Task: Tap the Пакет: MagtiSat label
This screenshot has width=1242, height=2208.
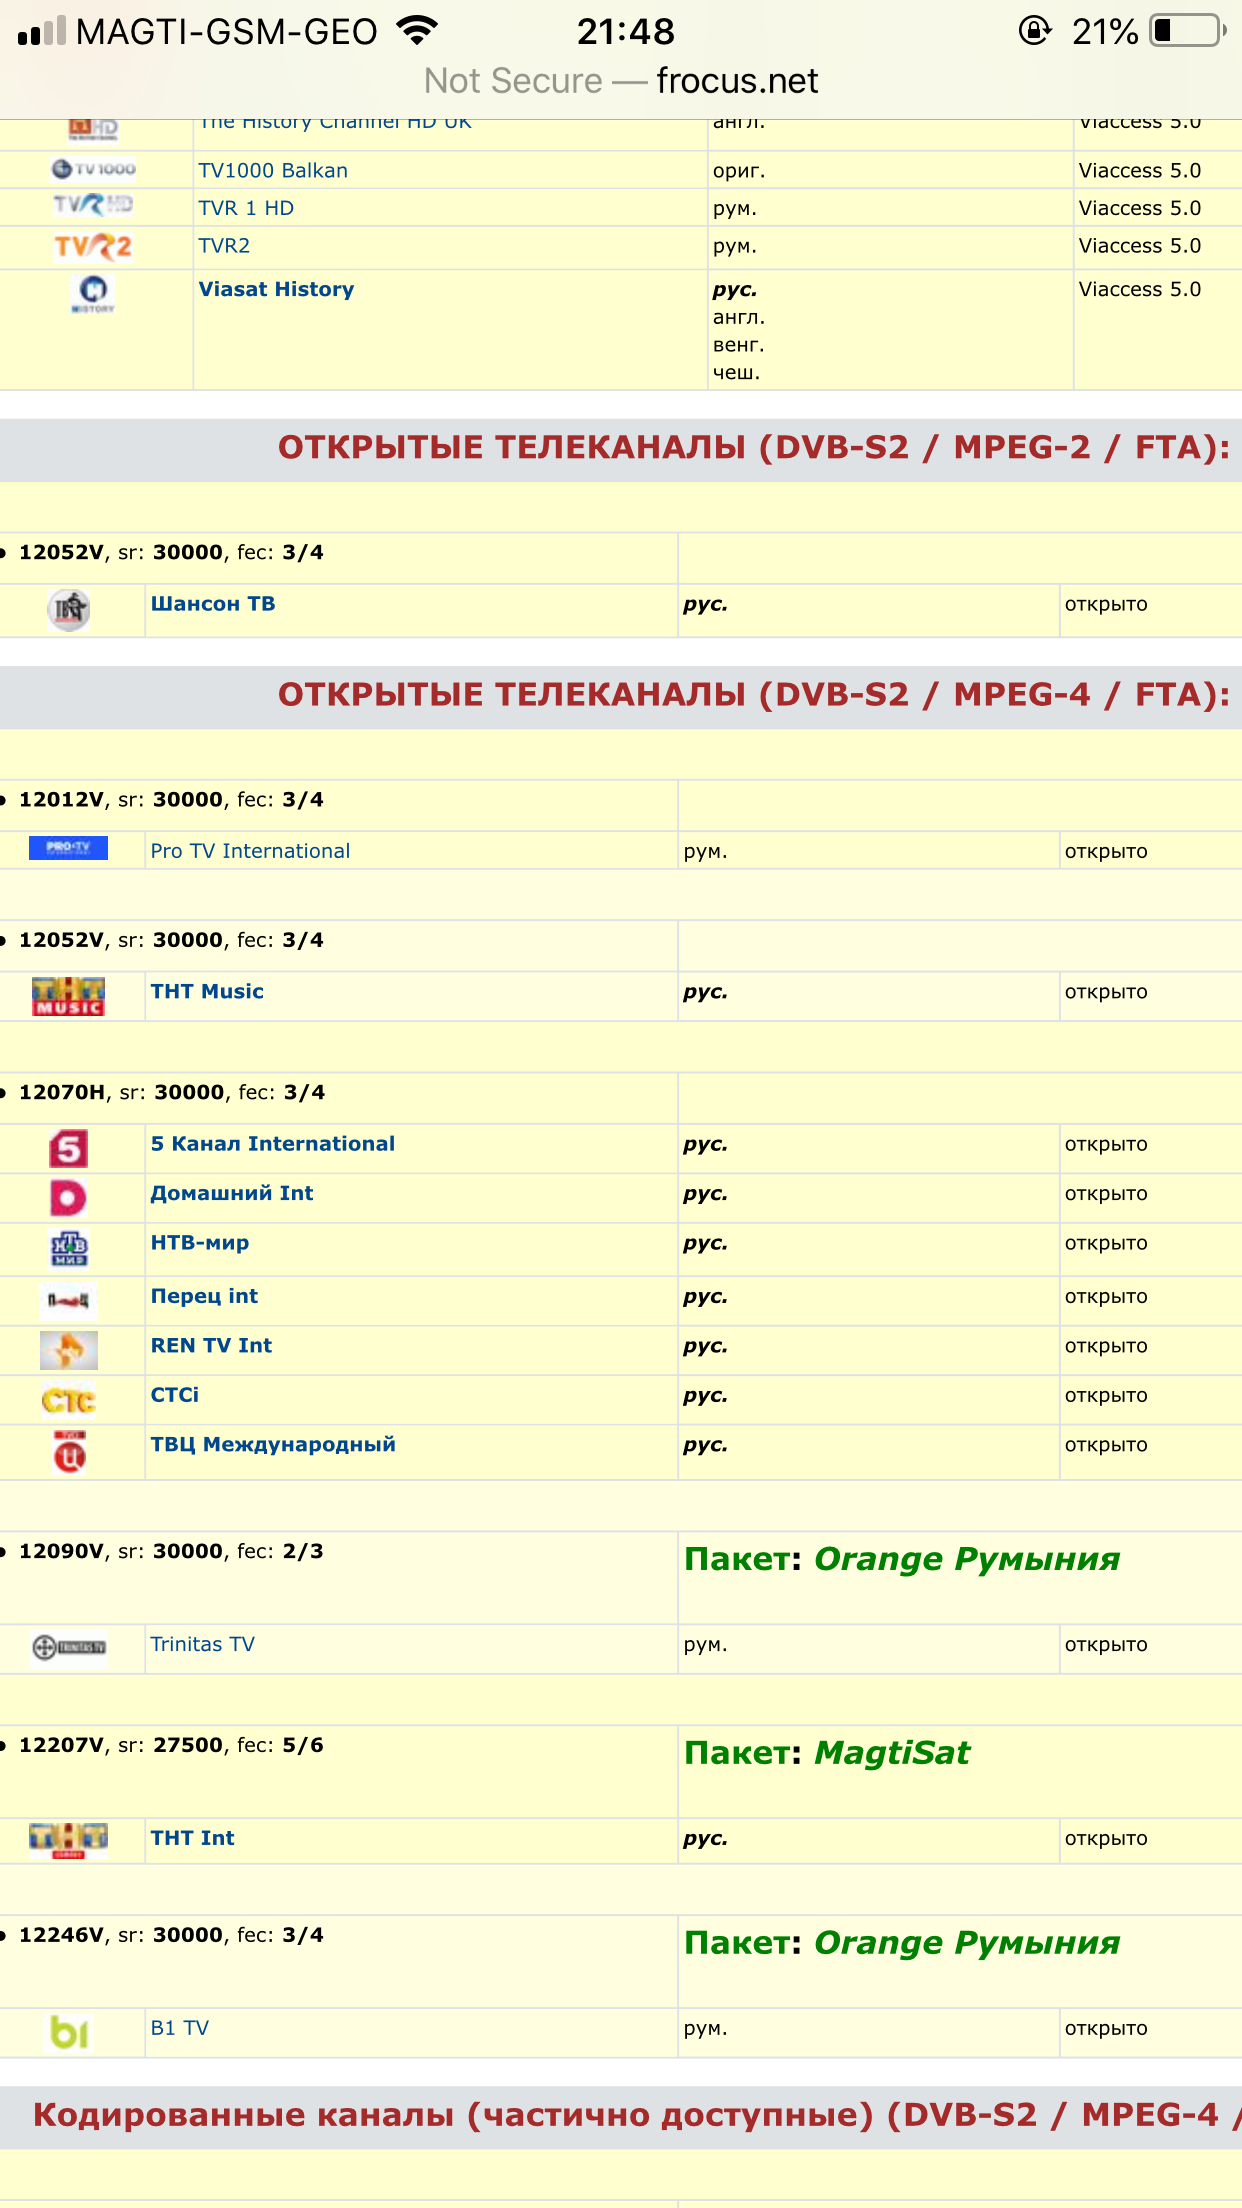Action: [x=827, y=1753]
